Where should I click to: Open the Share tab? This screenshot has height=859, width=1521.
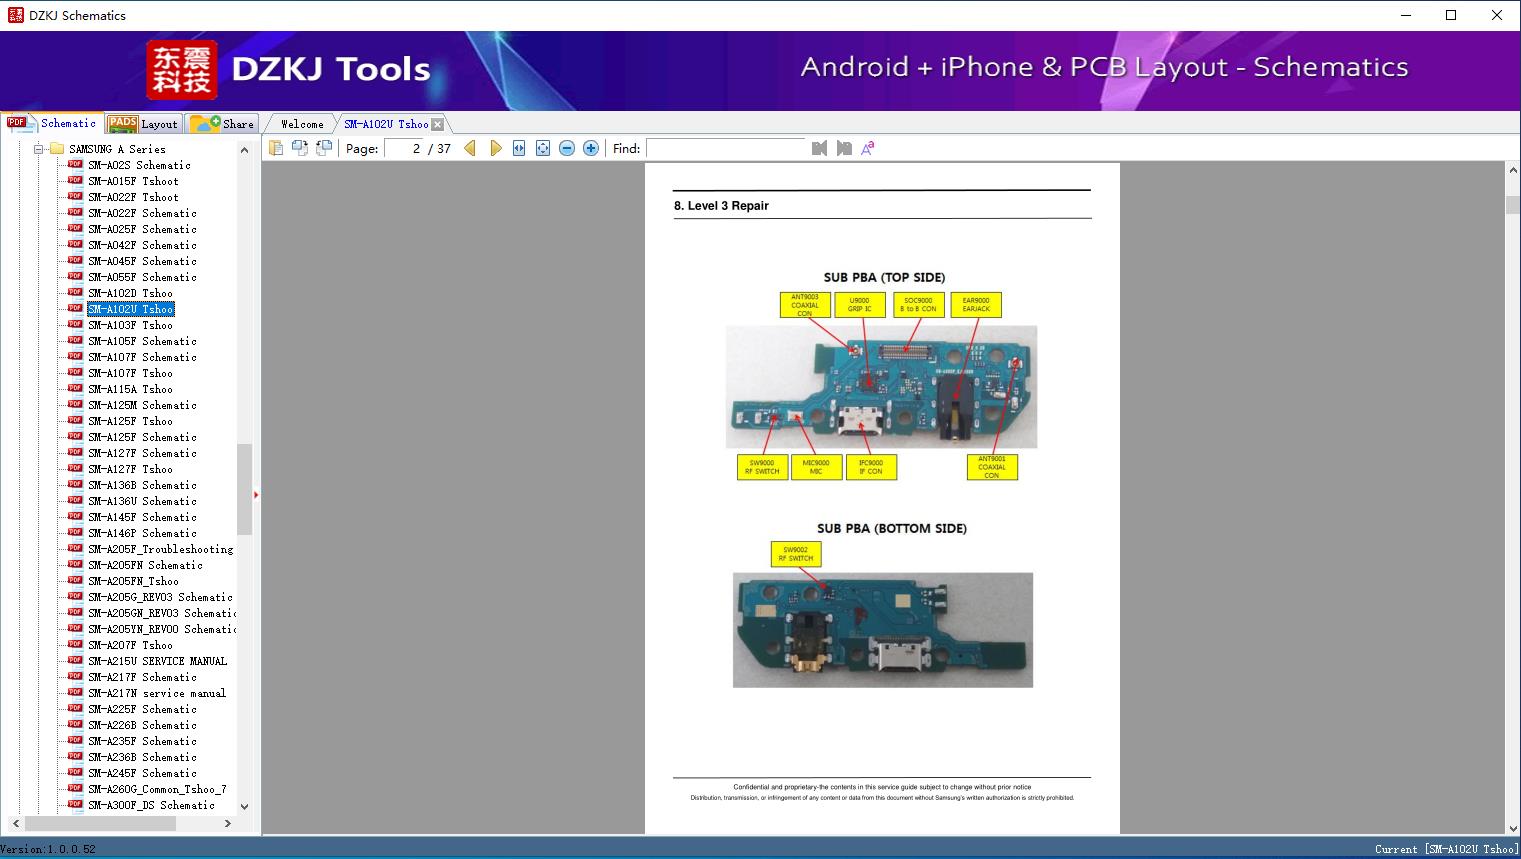pyautogui.click(x=222, y=124)
